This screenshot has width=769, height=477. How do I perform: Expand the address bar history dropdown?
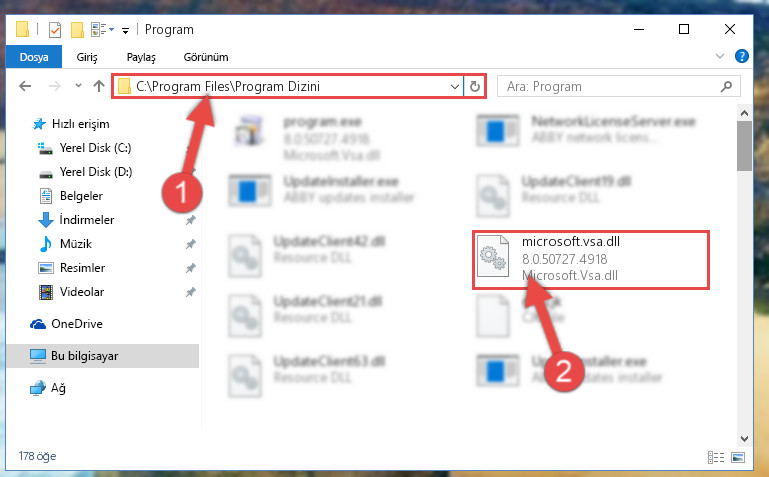[x=455, y=87]
